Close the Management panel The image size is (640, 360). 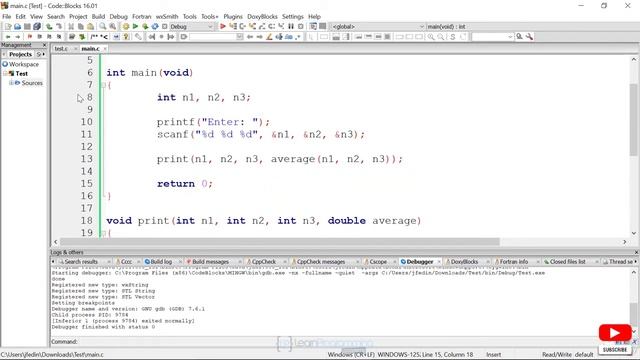tap(44, 45)
